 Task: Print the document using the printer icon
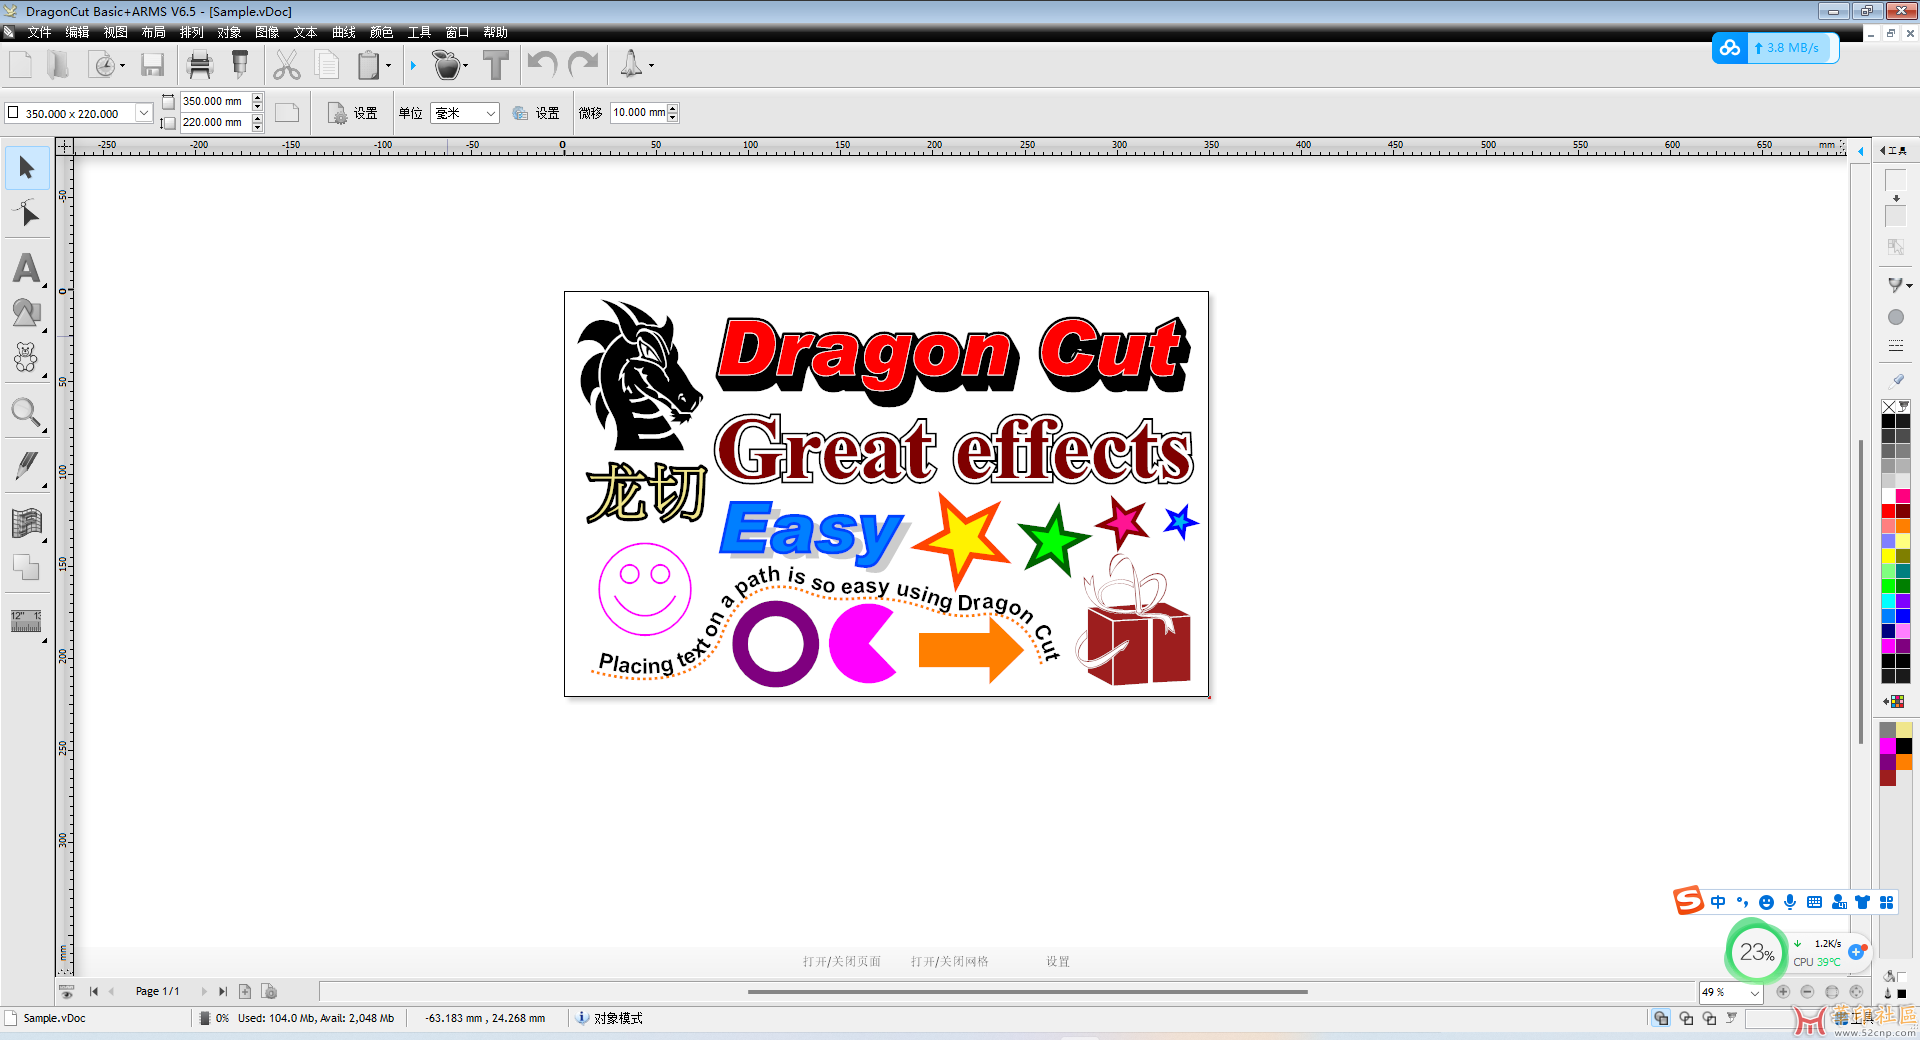(x=200, y=66)
